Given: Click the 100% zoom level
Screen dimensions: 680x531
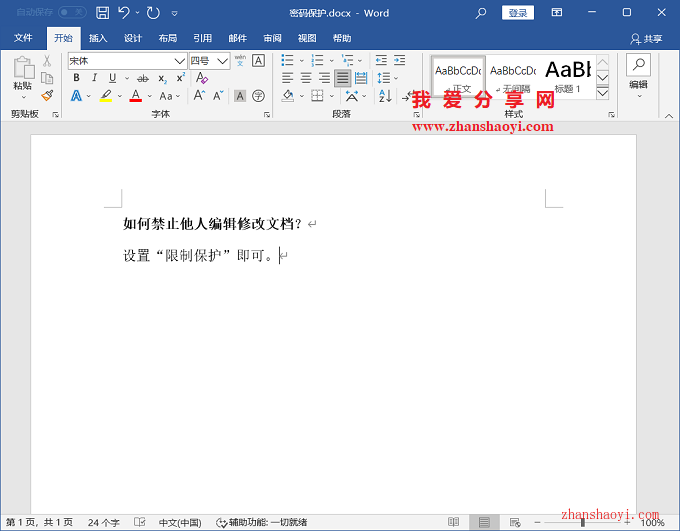Looking at the screenshot, I should [652, 522].
